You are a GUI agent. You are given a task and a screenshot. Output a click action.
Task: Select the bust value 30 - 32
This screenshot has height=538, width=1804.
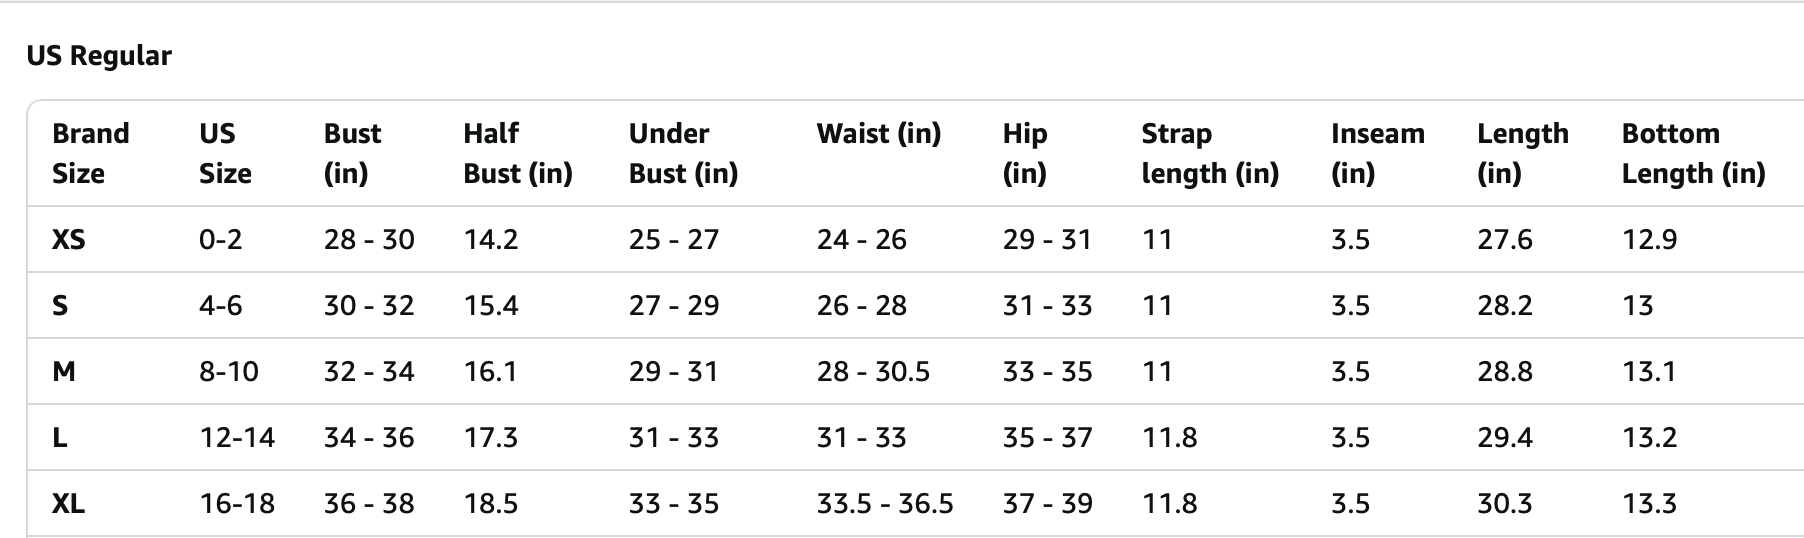point(369,306)
